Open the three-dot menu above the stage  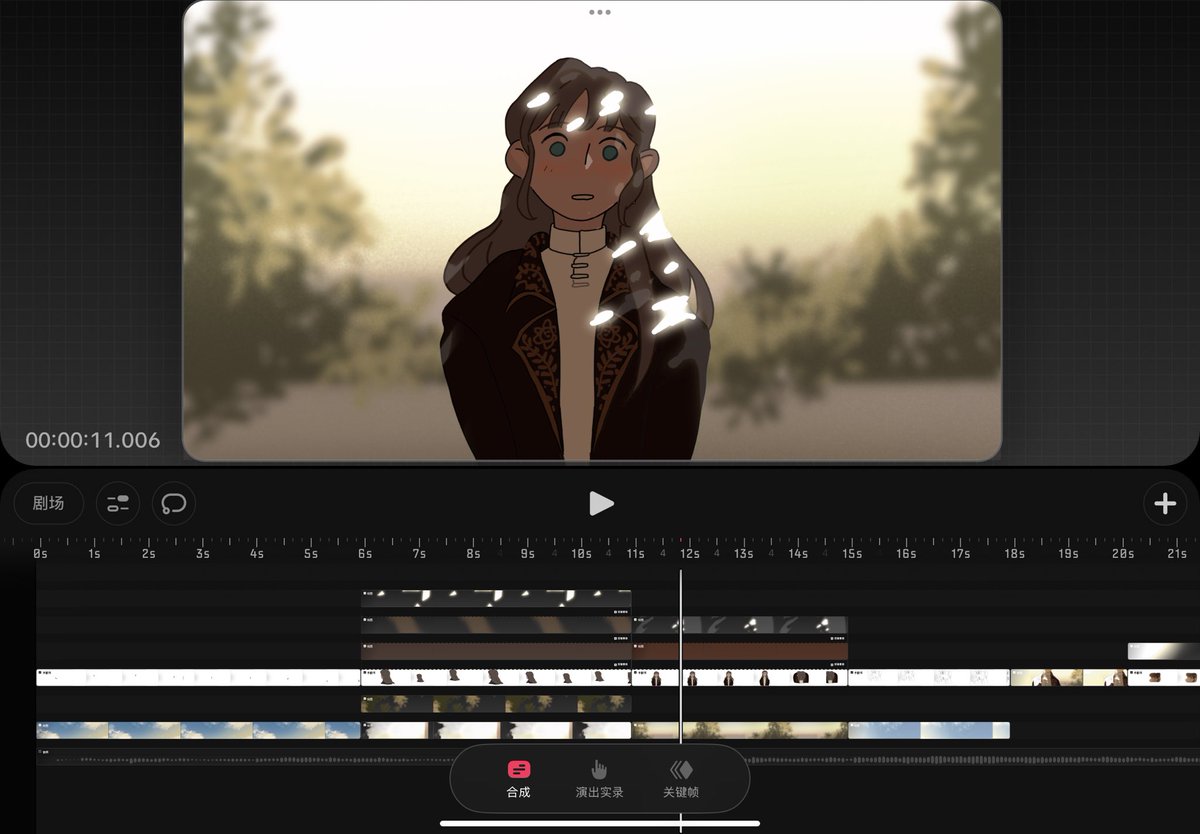pyautogui.click(x=600, y=13)
